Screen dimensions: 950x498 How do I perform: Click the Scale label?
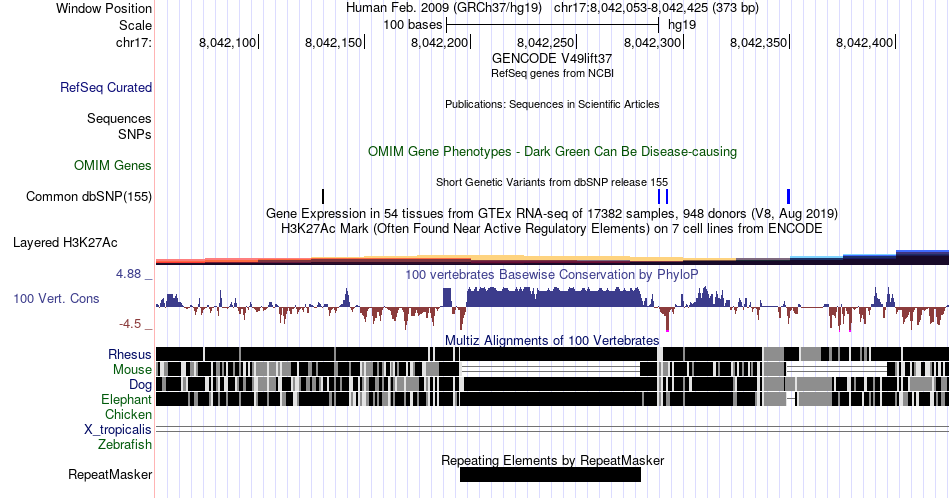click(x=135, y=25)
